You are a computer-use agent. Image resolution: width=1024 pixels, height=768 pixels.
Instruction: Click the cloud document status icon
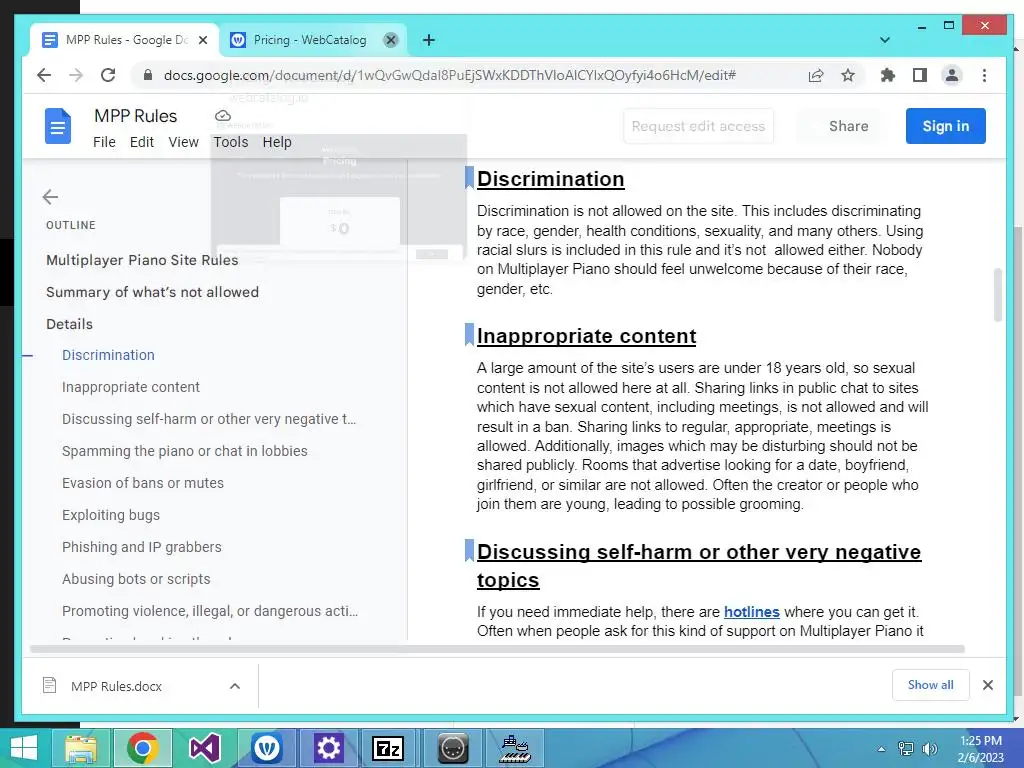(x=223, y=116)
